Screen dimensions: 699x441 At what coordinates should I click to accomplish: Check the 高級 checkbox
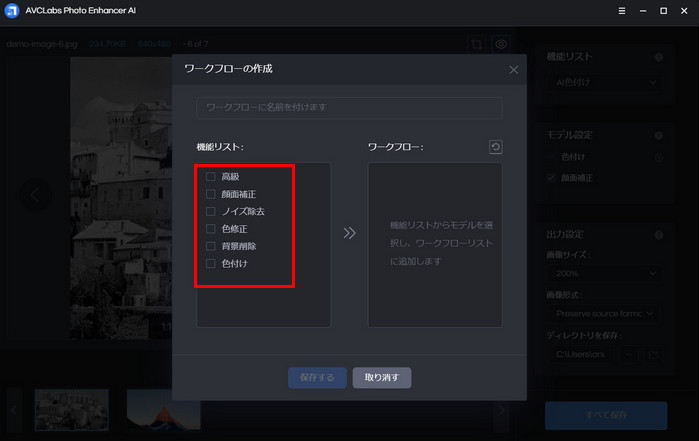210,177
